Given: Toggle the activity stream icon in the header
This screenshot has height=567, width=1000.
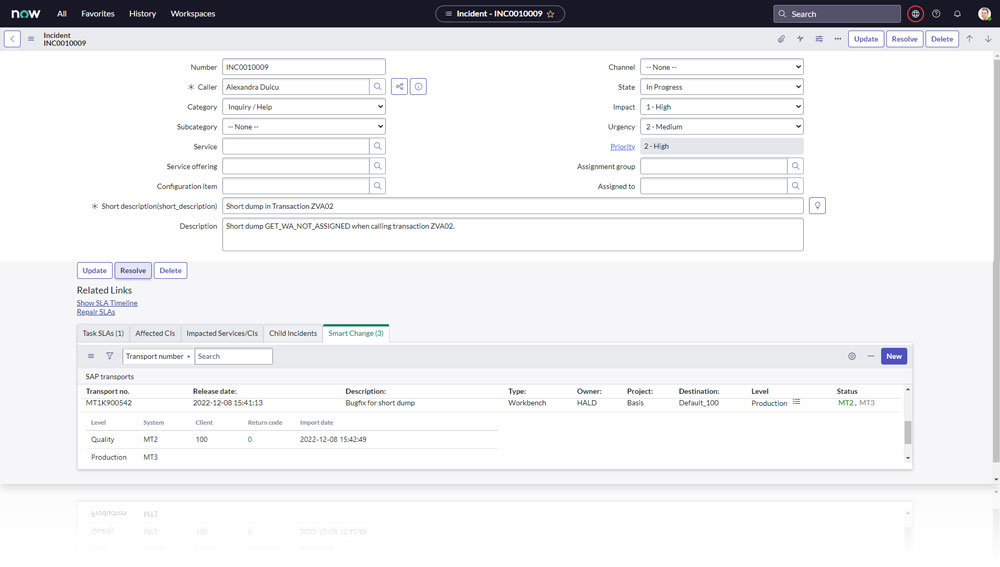Looking at the screenshot, I should click(800, 39).
